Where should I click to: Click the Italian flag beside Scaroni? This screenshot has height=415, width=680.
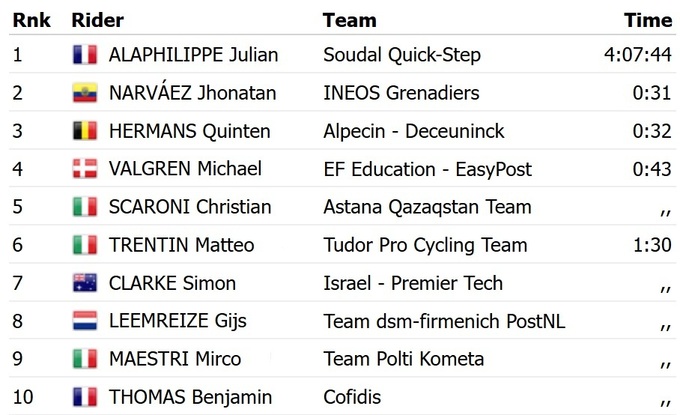[x=85, y=207]
